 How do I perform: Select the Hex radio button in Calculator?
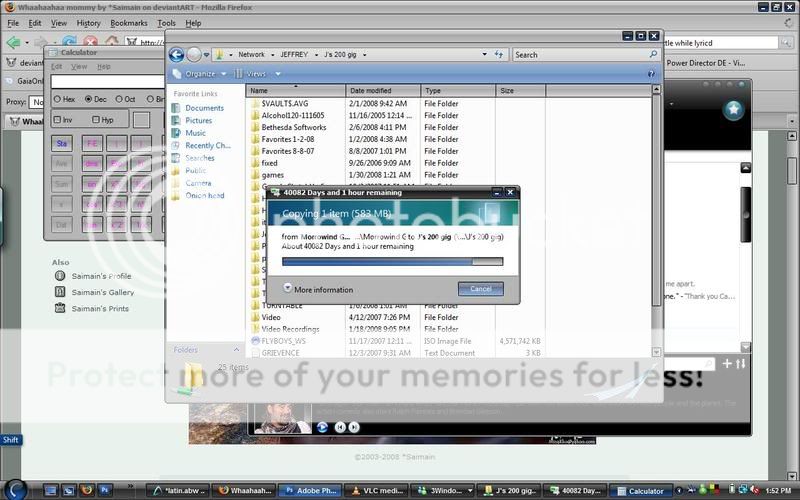pos(57,99)
